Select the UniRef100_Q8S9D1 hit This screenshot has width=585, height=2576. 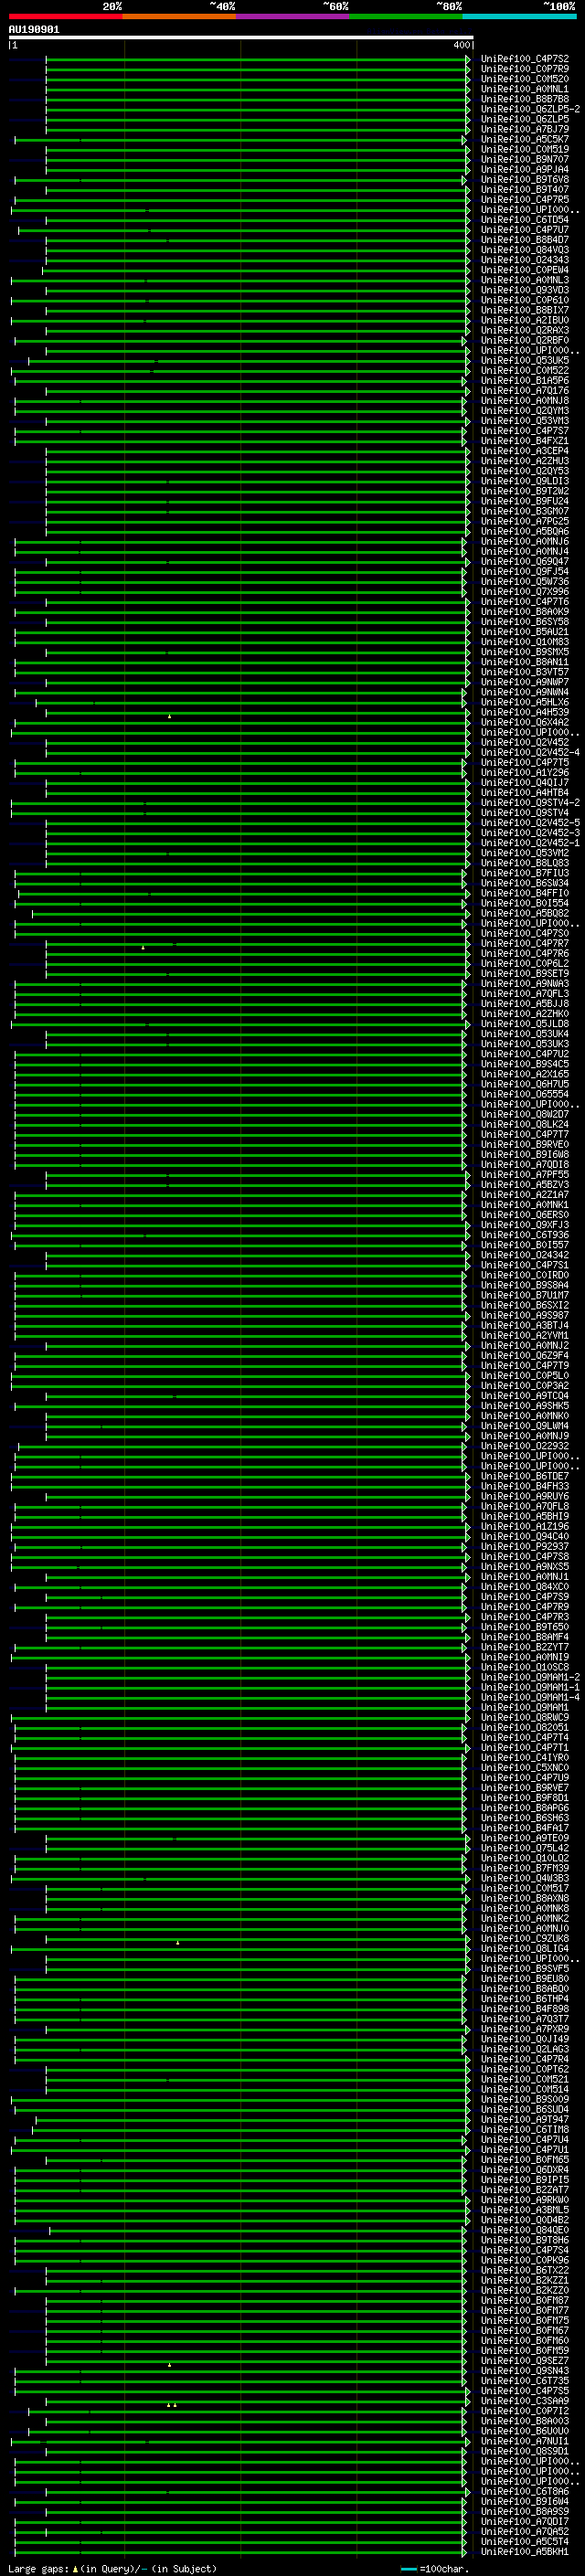(525, 2451)
